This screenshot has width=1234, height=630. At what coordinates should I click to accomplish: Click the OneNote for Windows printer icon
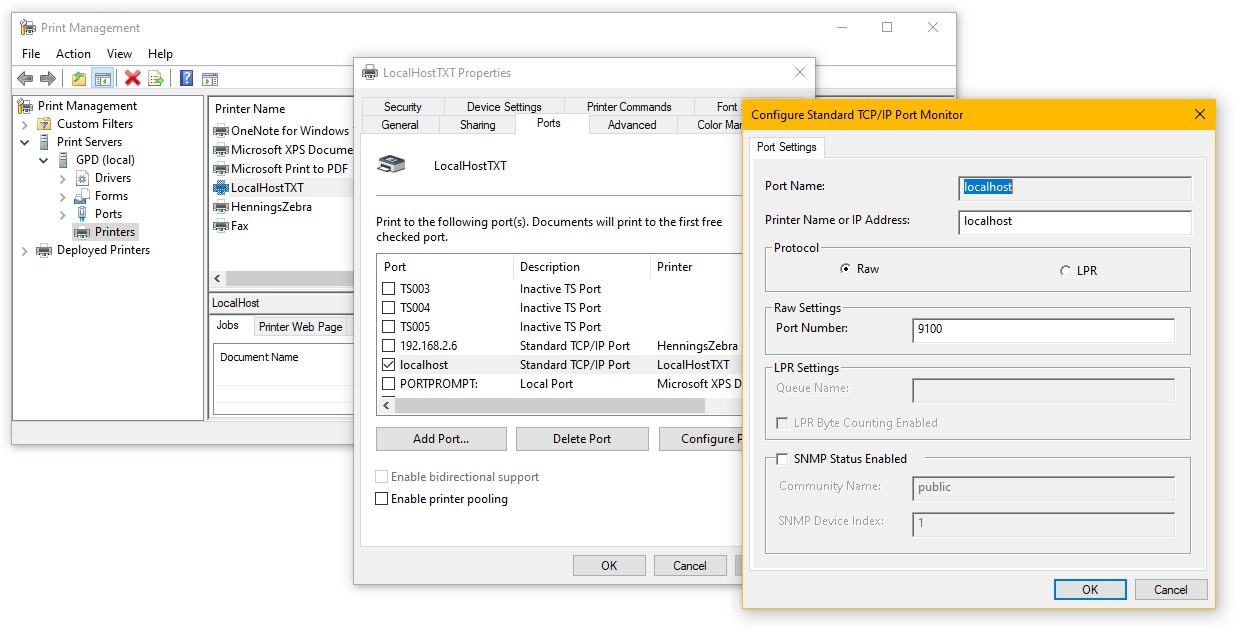point(221,131)
